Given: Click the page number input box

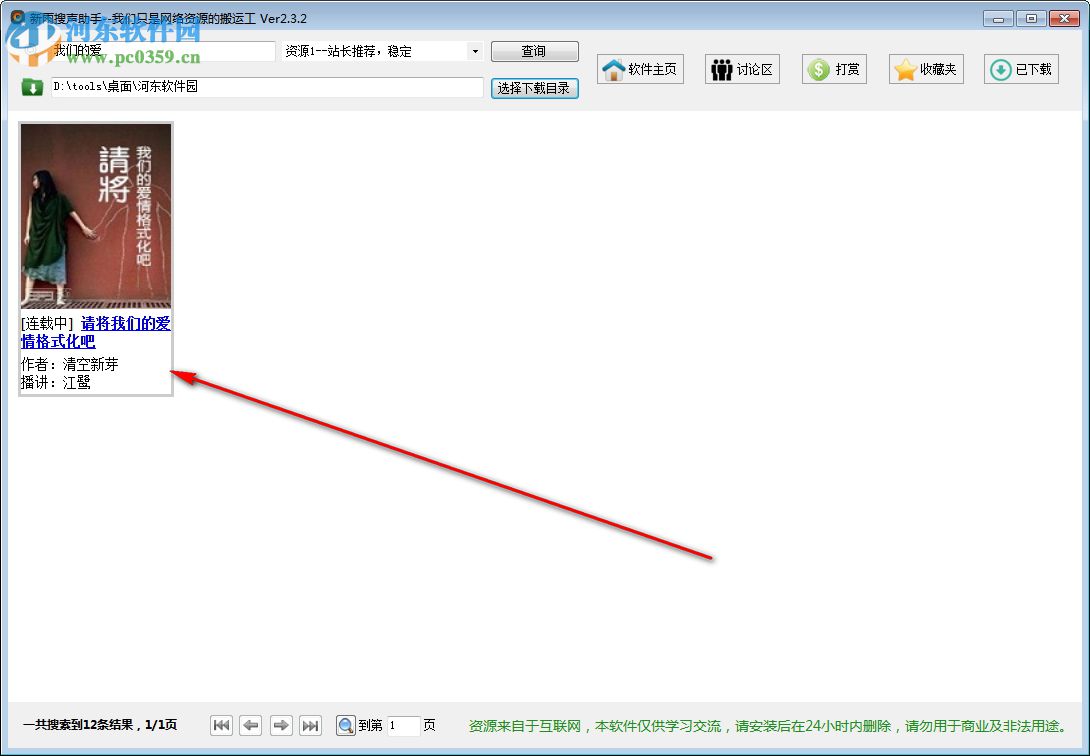Looking at the screenshot, I should 403,725.
